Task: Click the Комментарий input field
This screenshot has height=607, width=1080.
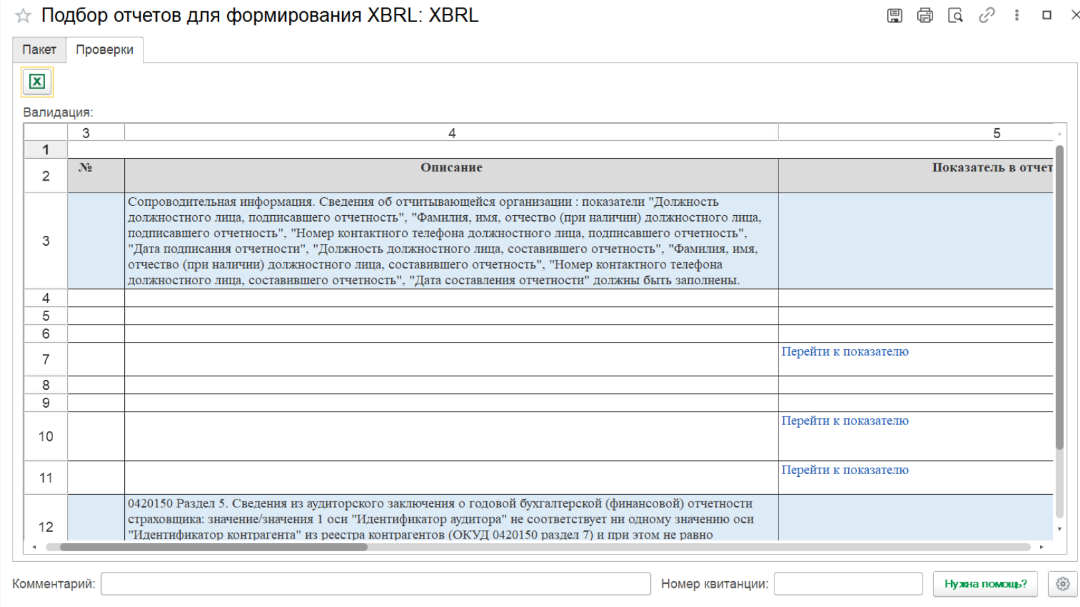Action: click(x=375, y=584)
